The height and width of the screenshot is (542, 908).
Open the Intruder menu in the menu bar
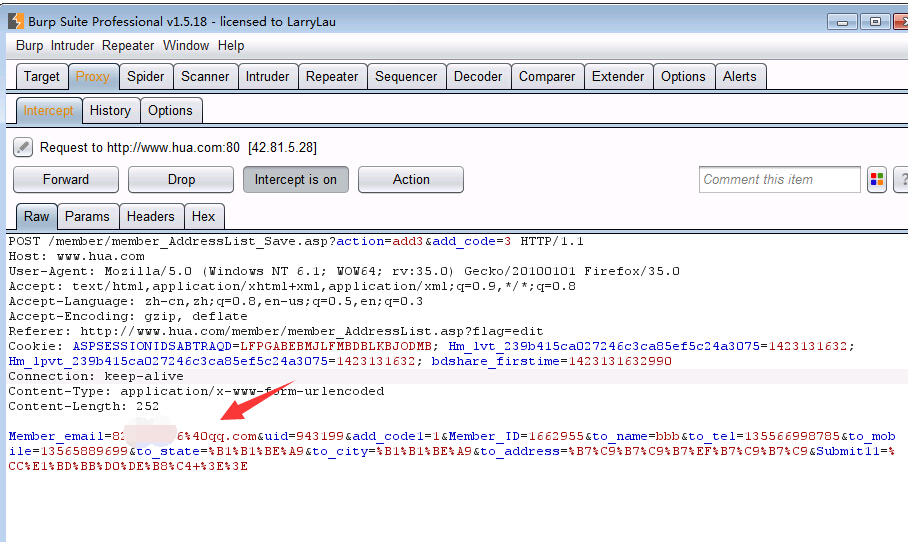pos(72,46)
